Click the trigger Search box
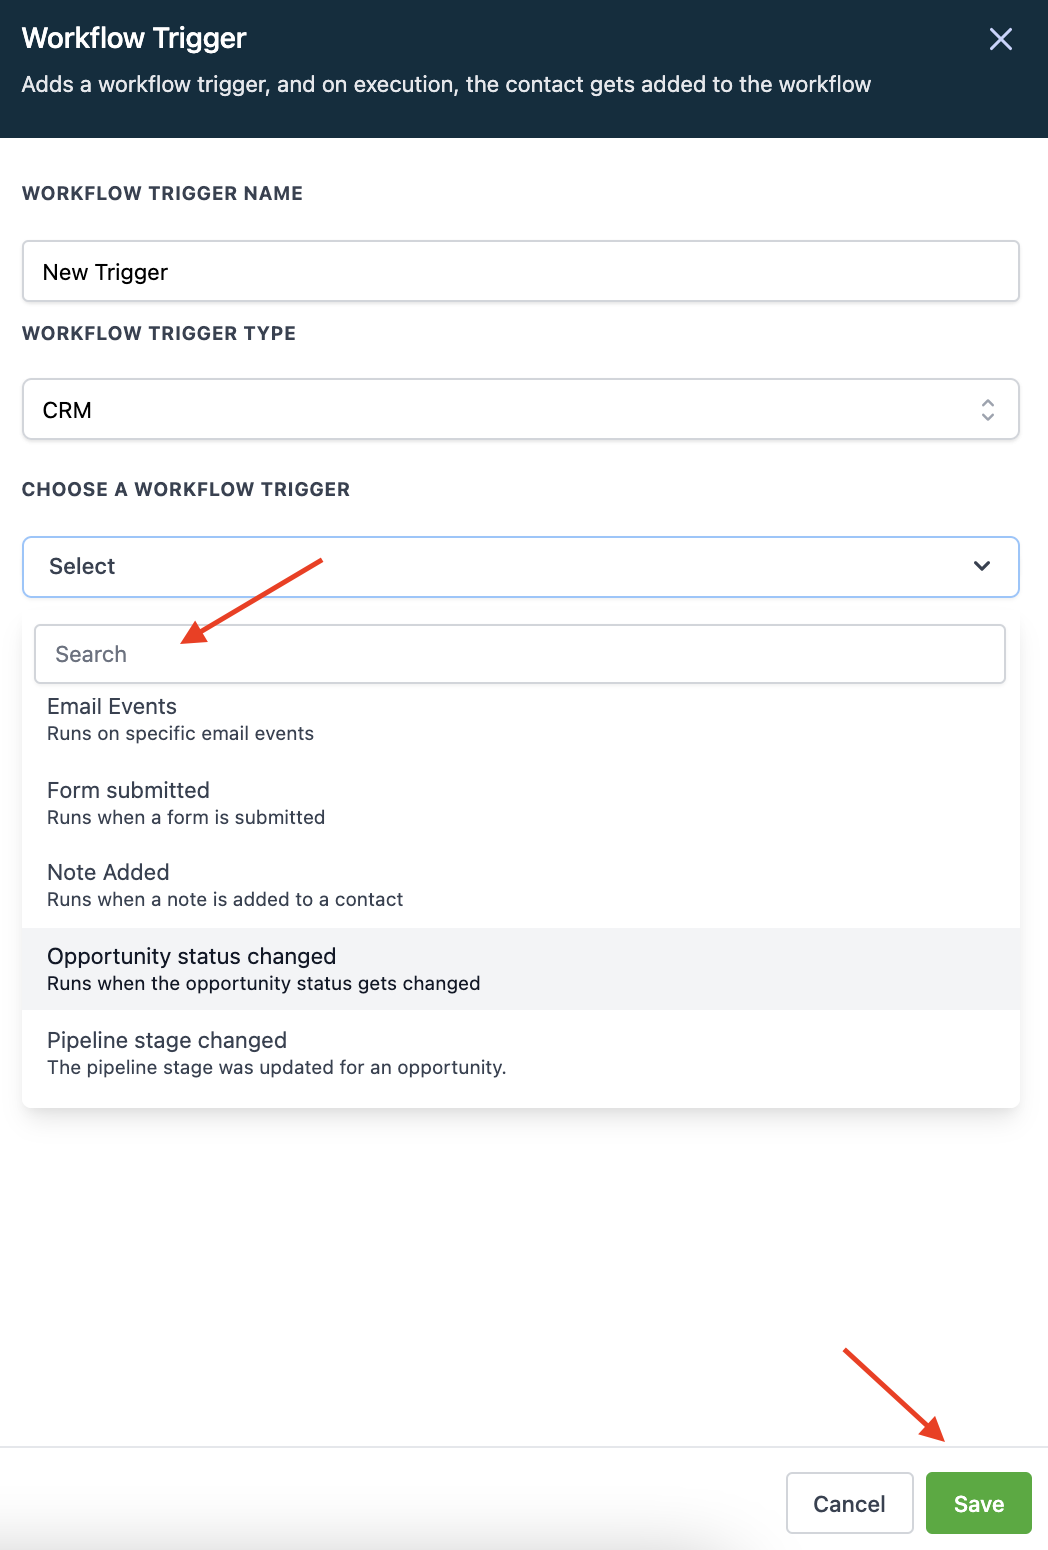The image size is (1048, 1550). [520, 654]
